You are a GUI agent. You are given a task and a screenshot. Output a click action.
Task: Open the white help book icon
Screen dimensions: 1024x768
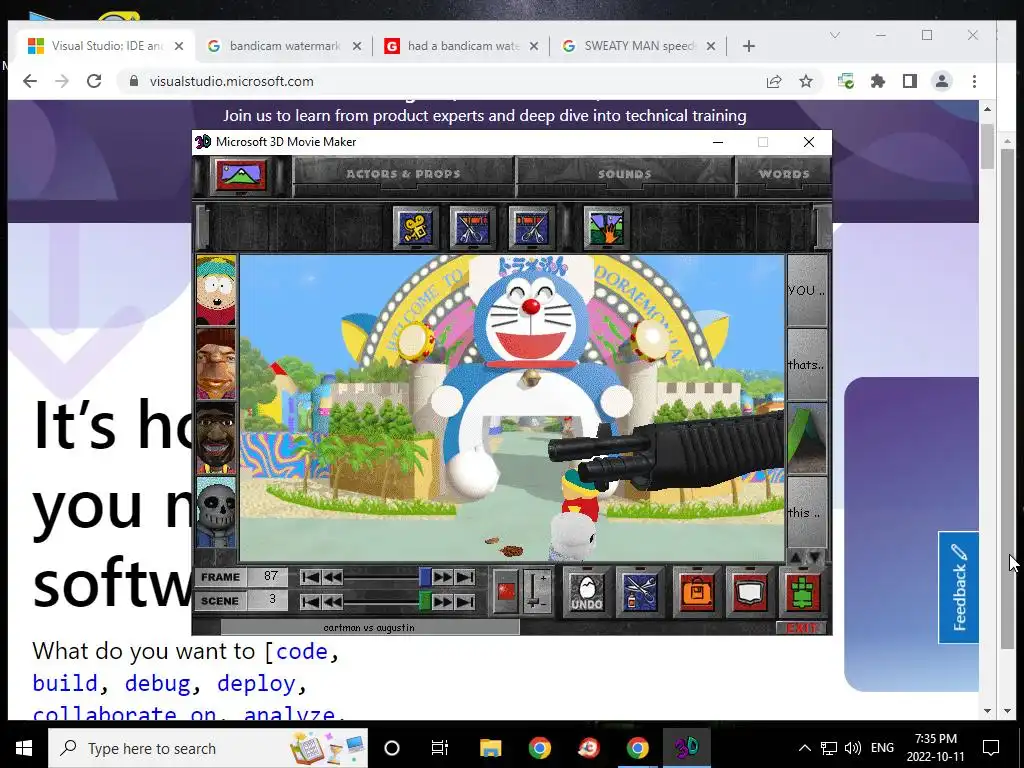tap(750, 591)
